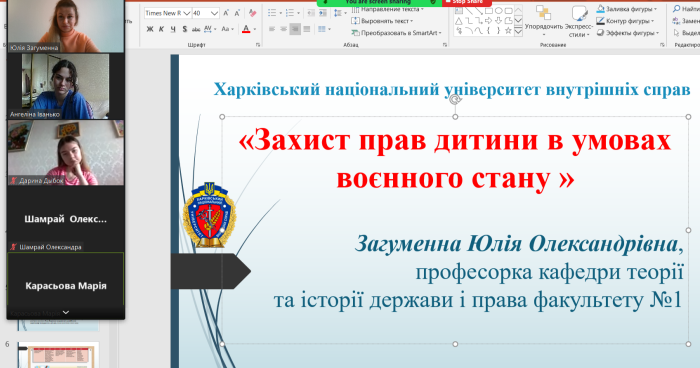Select the star shape

click(x=508, y=31)
